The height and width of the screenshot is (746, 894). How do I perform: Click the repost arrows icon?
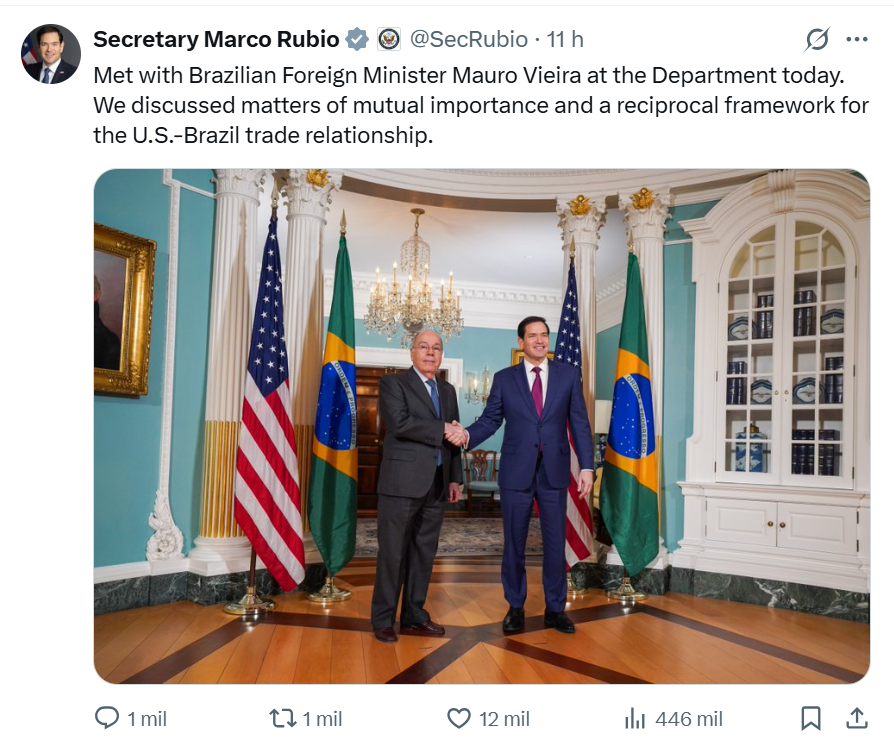click(282, 718)
